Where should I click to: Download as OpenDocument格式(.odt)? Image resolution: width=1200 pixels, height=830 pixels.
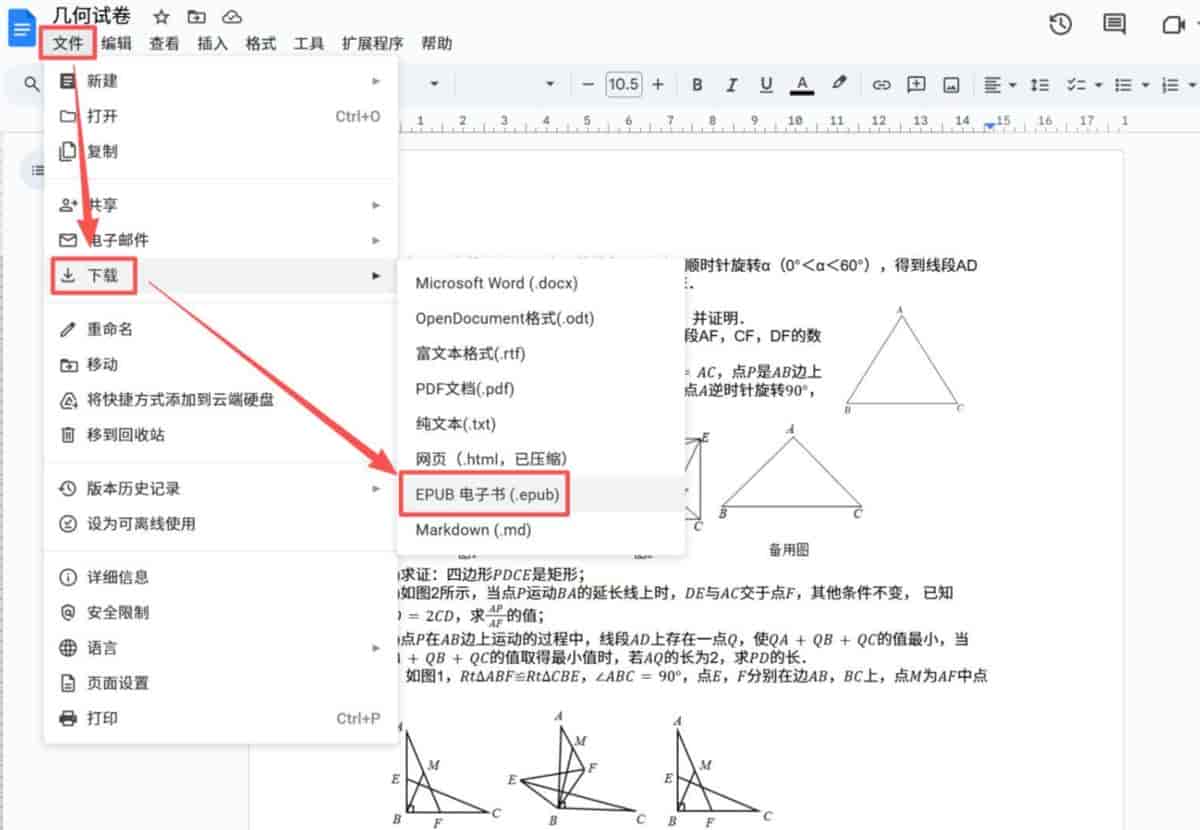click(x=541, y=318)
